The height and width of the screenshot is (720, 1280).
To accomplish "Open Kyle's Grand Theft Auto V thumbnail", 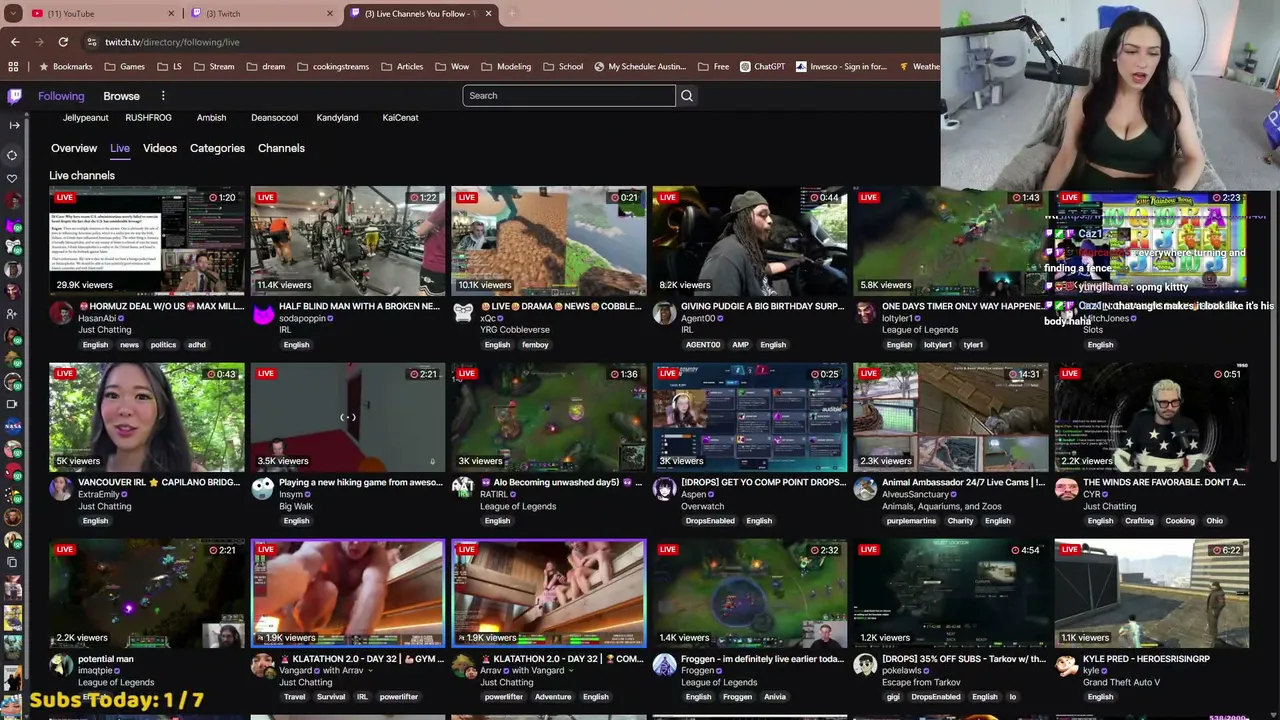I will click(1151, 594).
